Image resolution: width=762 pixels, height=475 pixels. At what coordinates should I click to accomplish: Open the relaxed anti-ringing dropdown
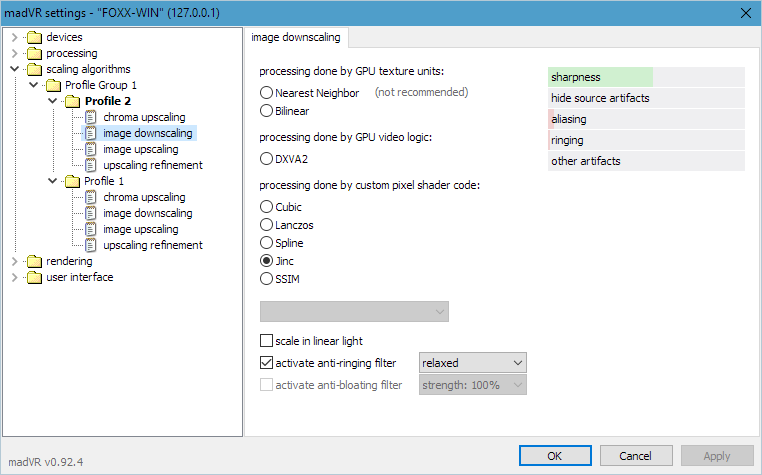pyautogui.click(x=473, y=363)
